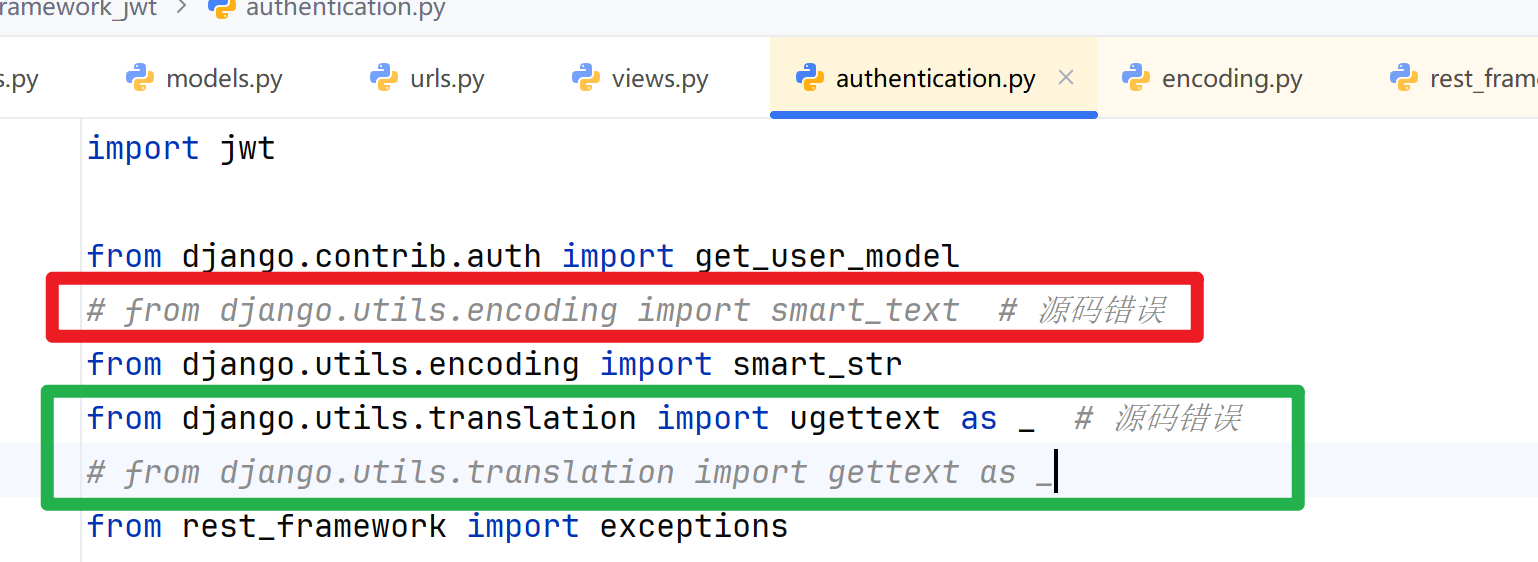Click authentication.py in the breadcrumb path
Screen dimensions: 1538x562
(x=345, y=10)
